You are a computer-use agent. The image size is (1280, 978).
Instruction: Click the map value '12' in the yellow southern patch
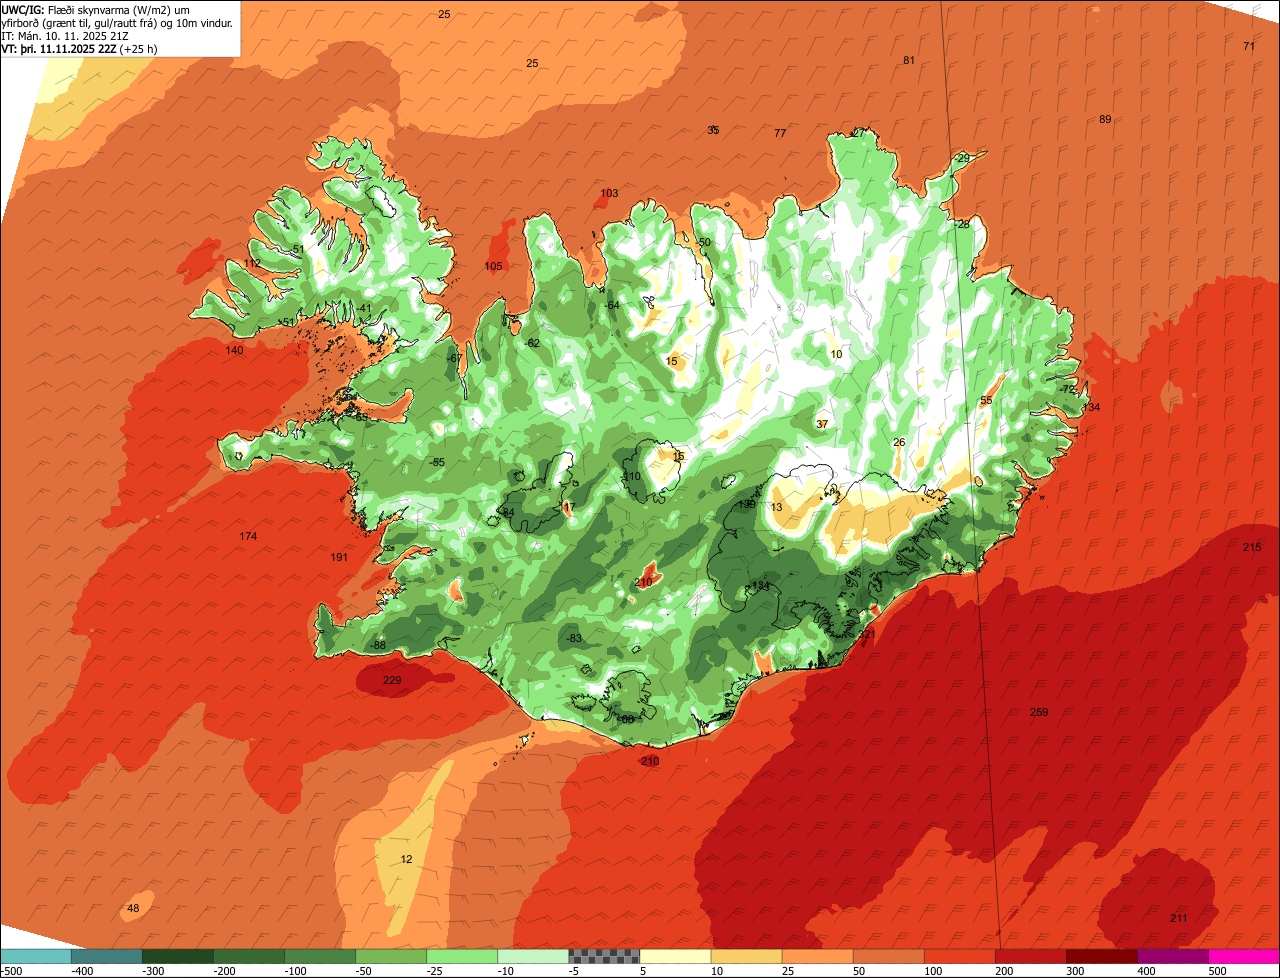(406, 860)
